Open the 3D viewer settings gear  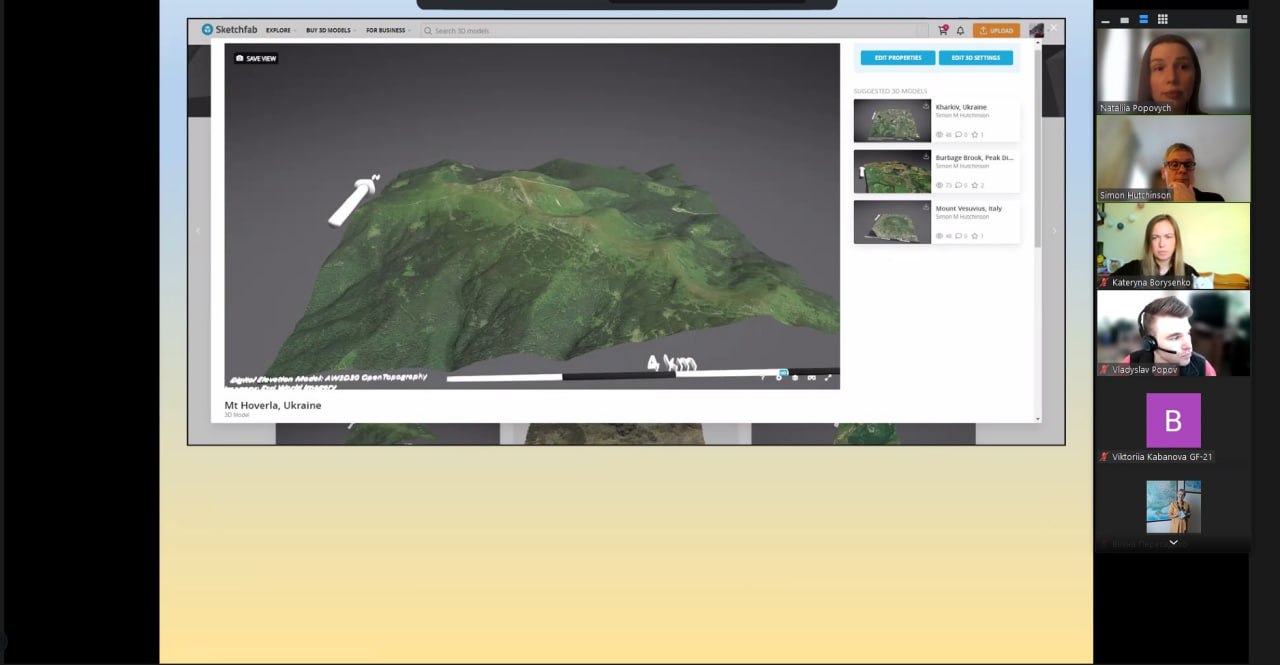pyautogui.click(x=779, y=377)
